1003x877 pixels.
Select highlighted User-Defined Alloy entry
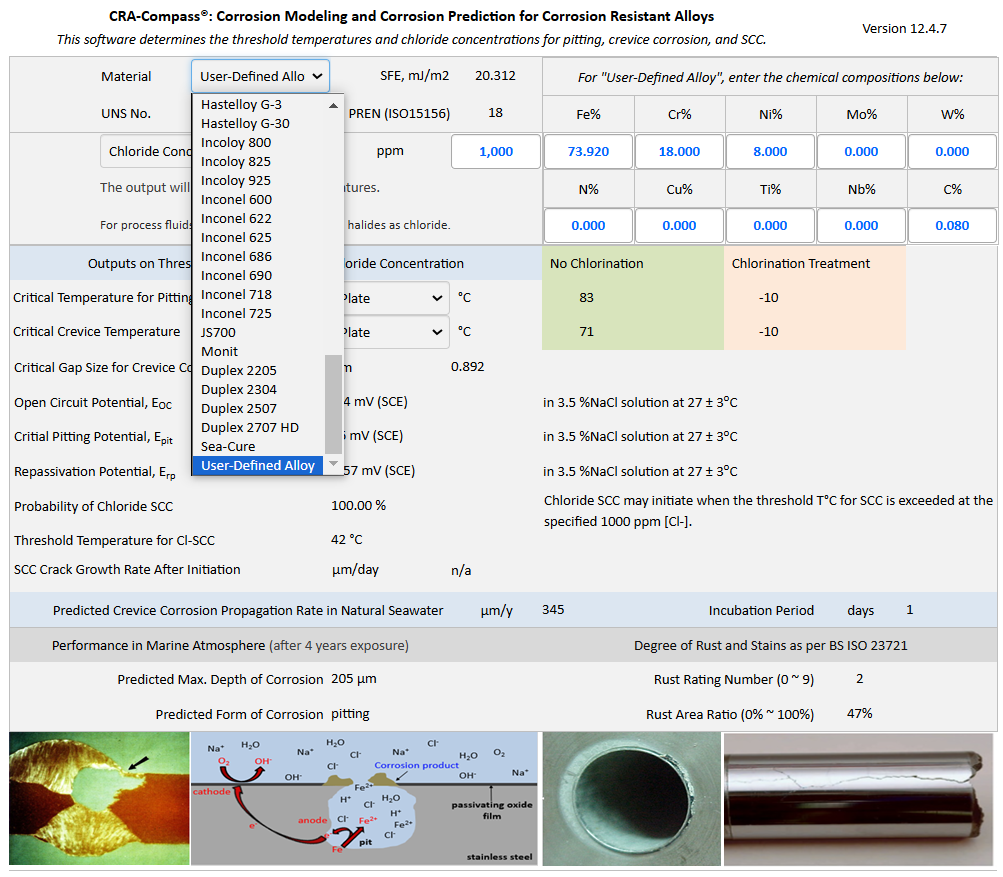(258, 466)
